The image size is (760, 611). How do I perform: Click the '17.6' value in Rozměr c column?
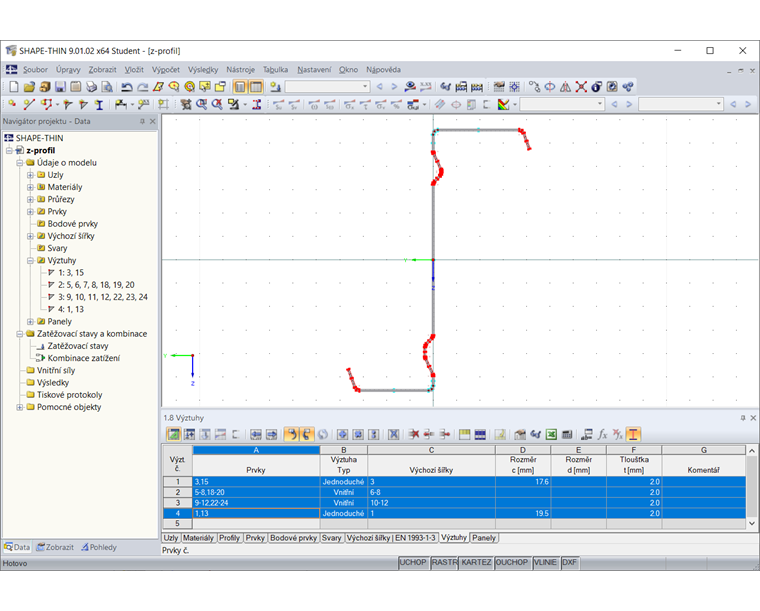pyautogui.click(x=523, y=482)
